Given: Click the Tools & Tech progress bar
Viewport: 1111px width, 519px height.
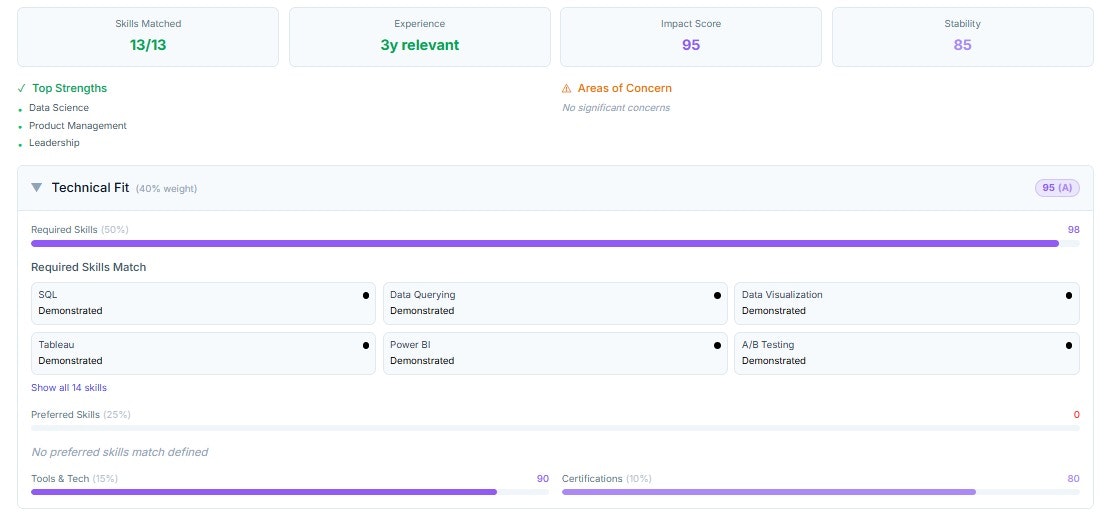Looking at the screenshot, I should tap(290, 492).
